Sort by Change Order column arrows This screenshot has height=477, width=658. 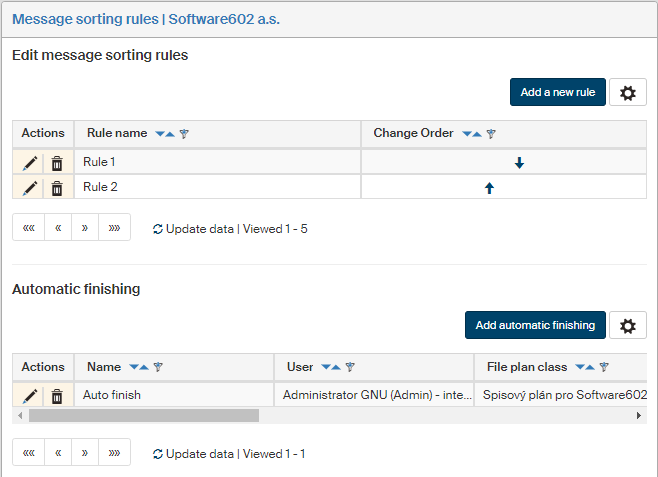[471, 134]
